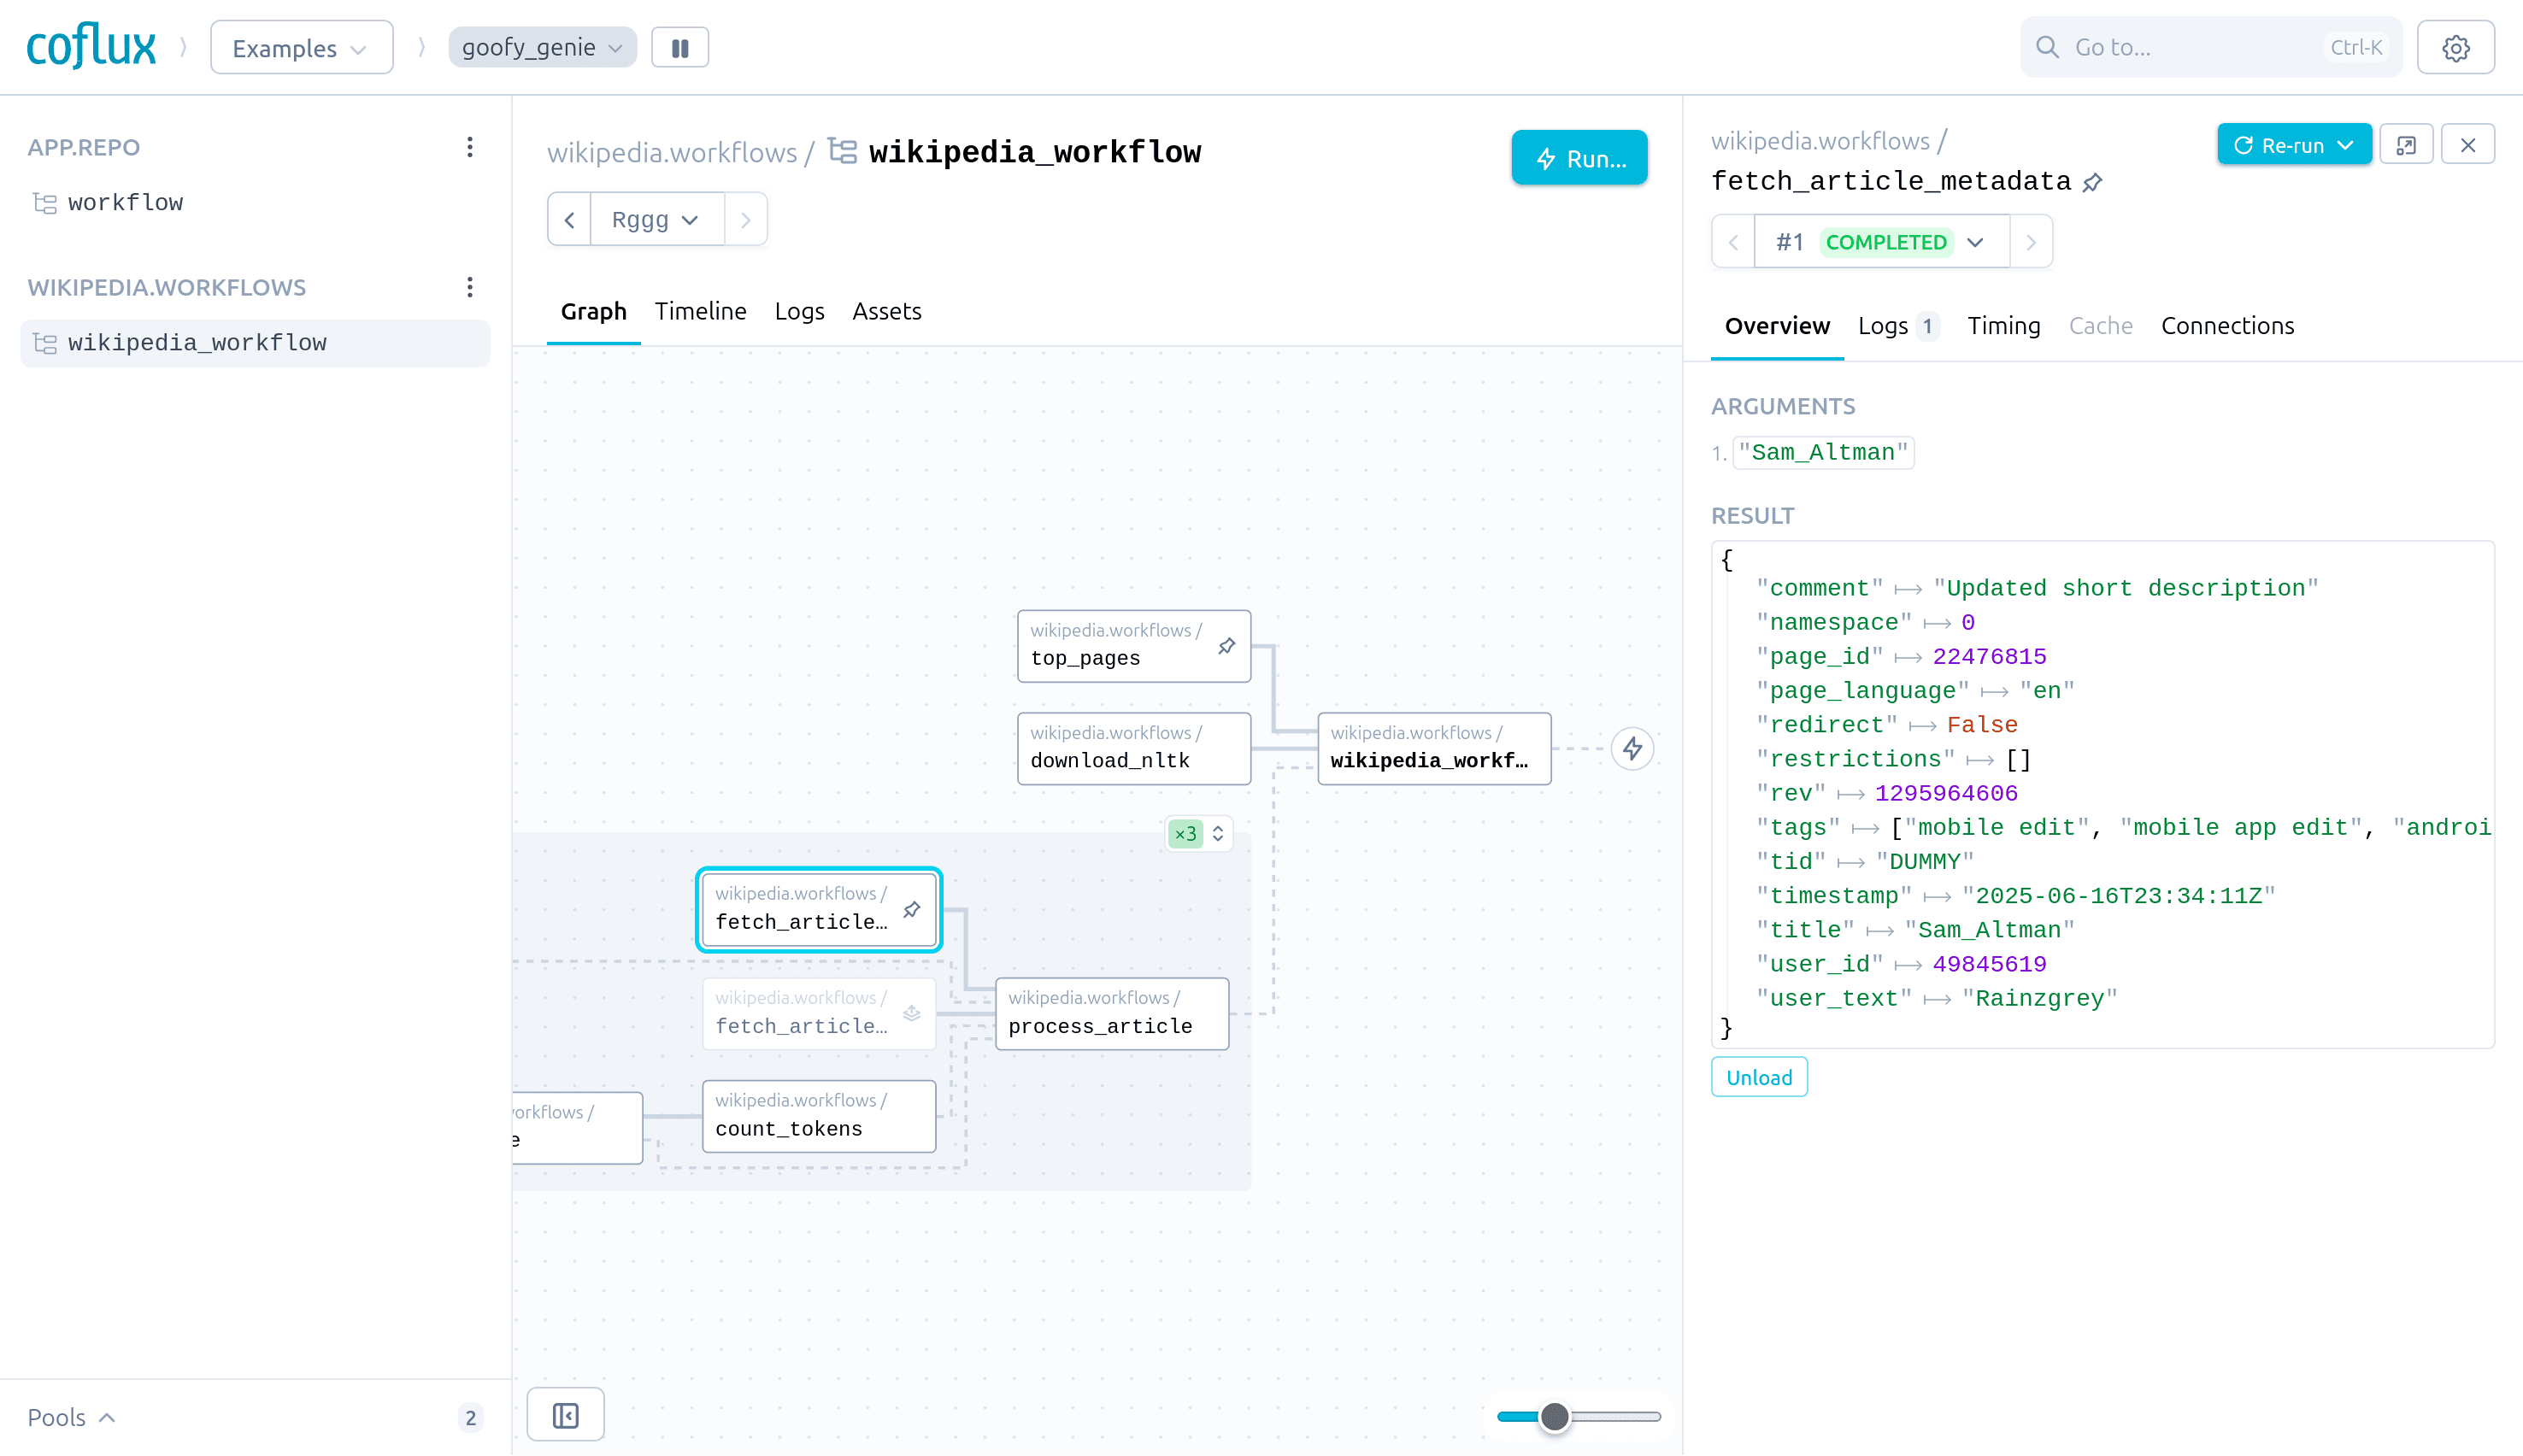Screen dimensions: 2523x1456
Task: Open the APP.REPO overflow menu
Action: click(469, 147)
